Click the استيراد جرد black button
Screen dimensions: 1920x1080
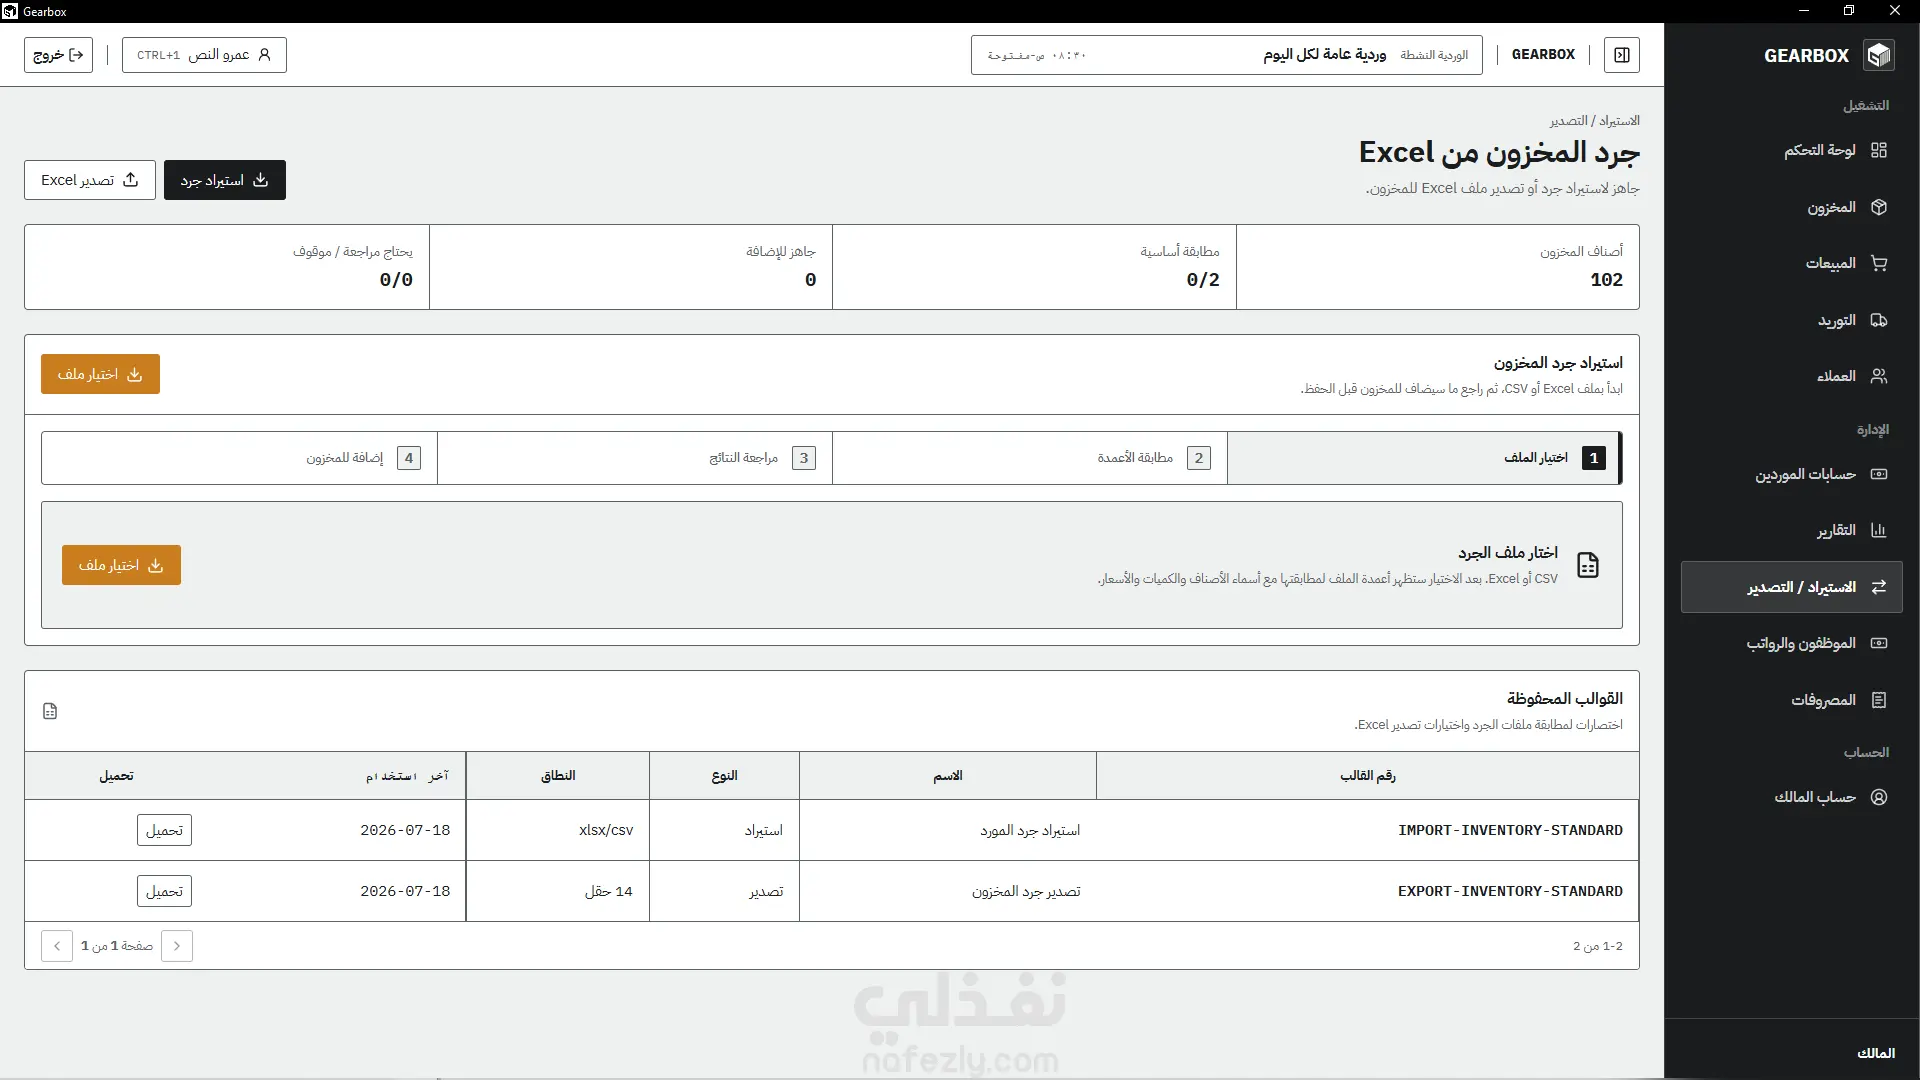(225, 180)
